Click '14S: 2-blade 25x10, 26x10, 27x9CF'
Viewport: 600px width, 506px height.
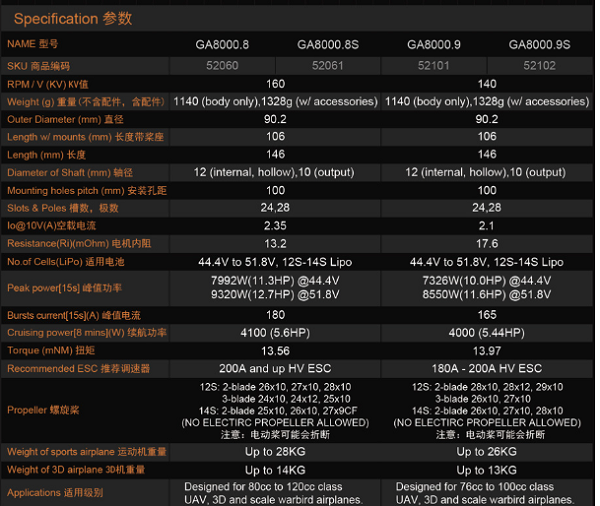point(278,411)
